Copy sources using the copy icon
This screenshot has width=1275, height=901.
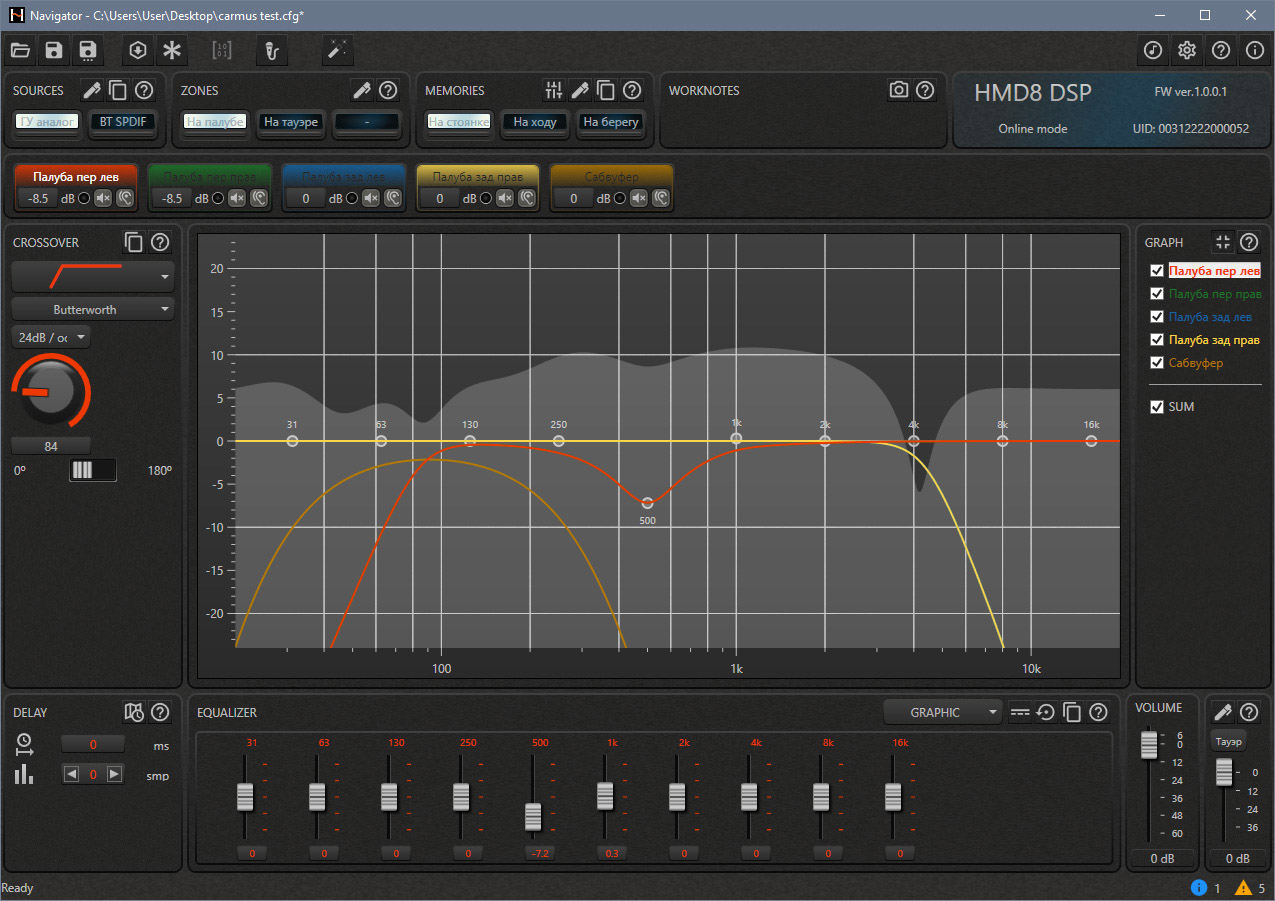point(118,90)
